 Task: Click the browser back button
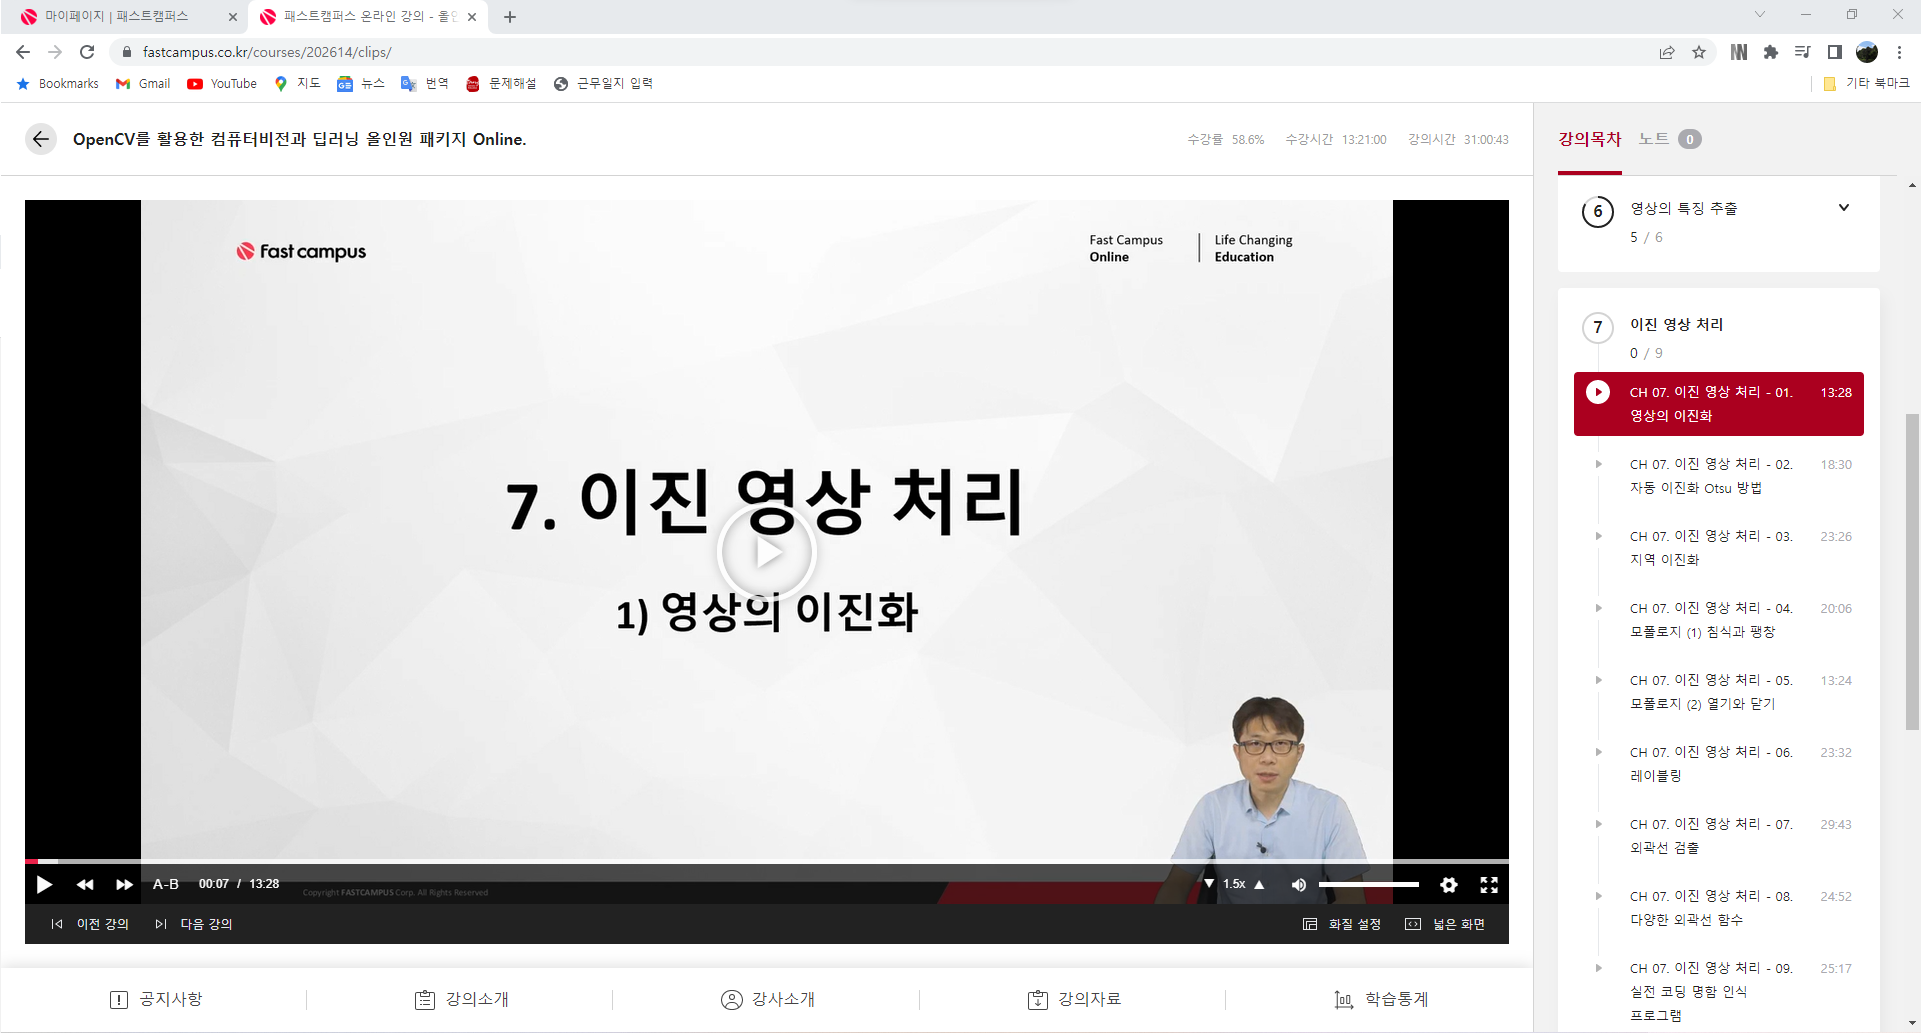[23, 52]
